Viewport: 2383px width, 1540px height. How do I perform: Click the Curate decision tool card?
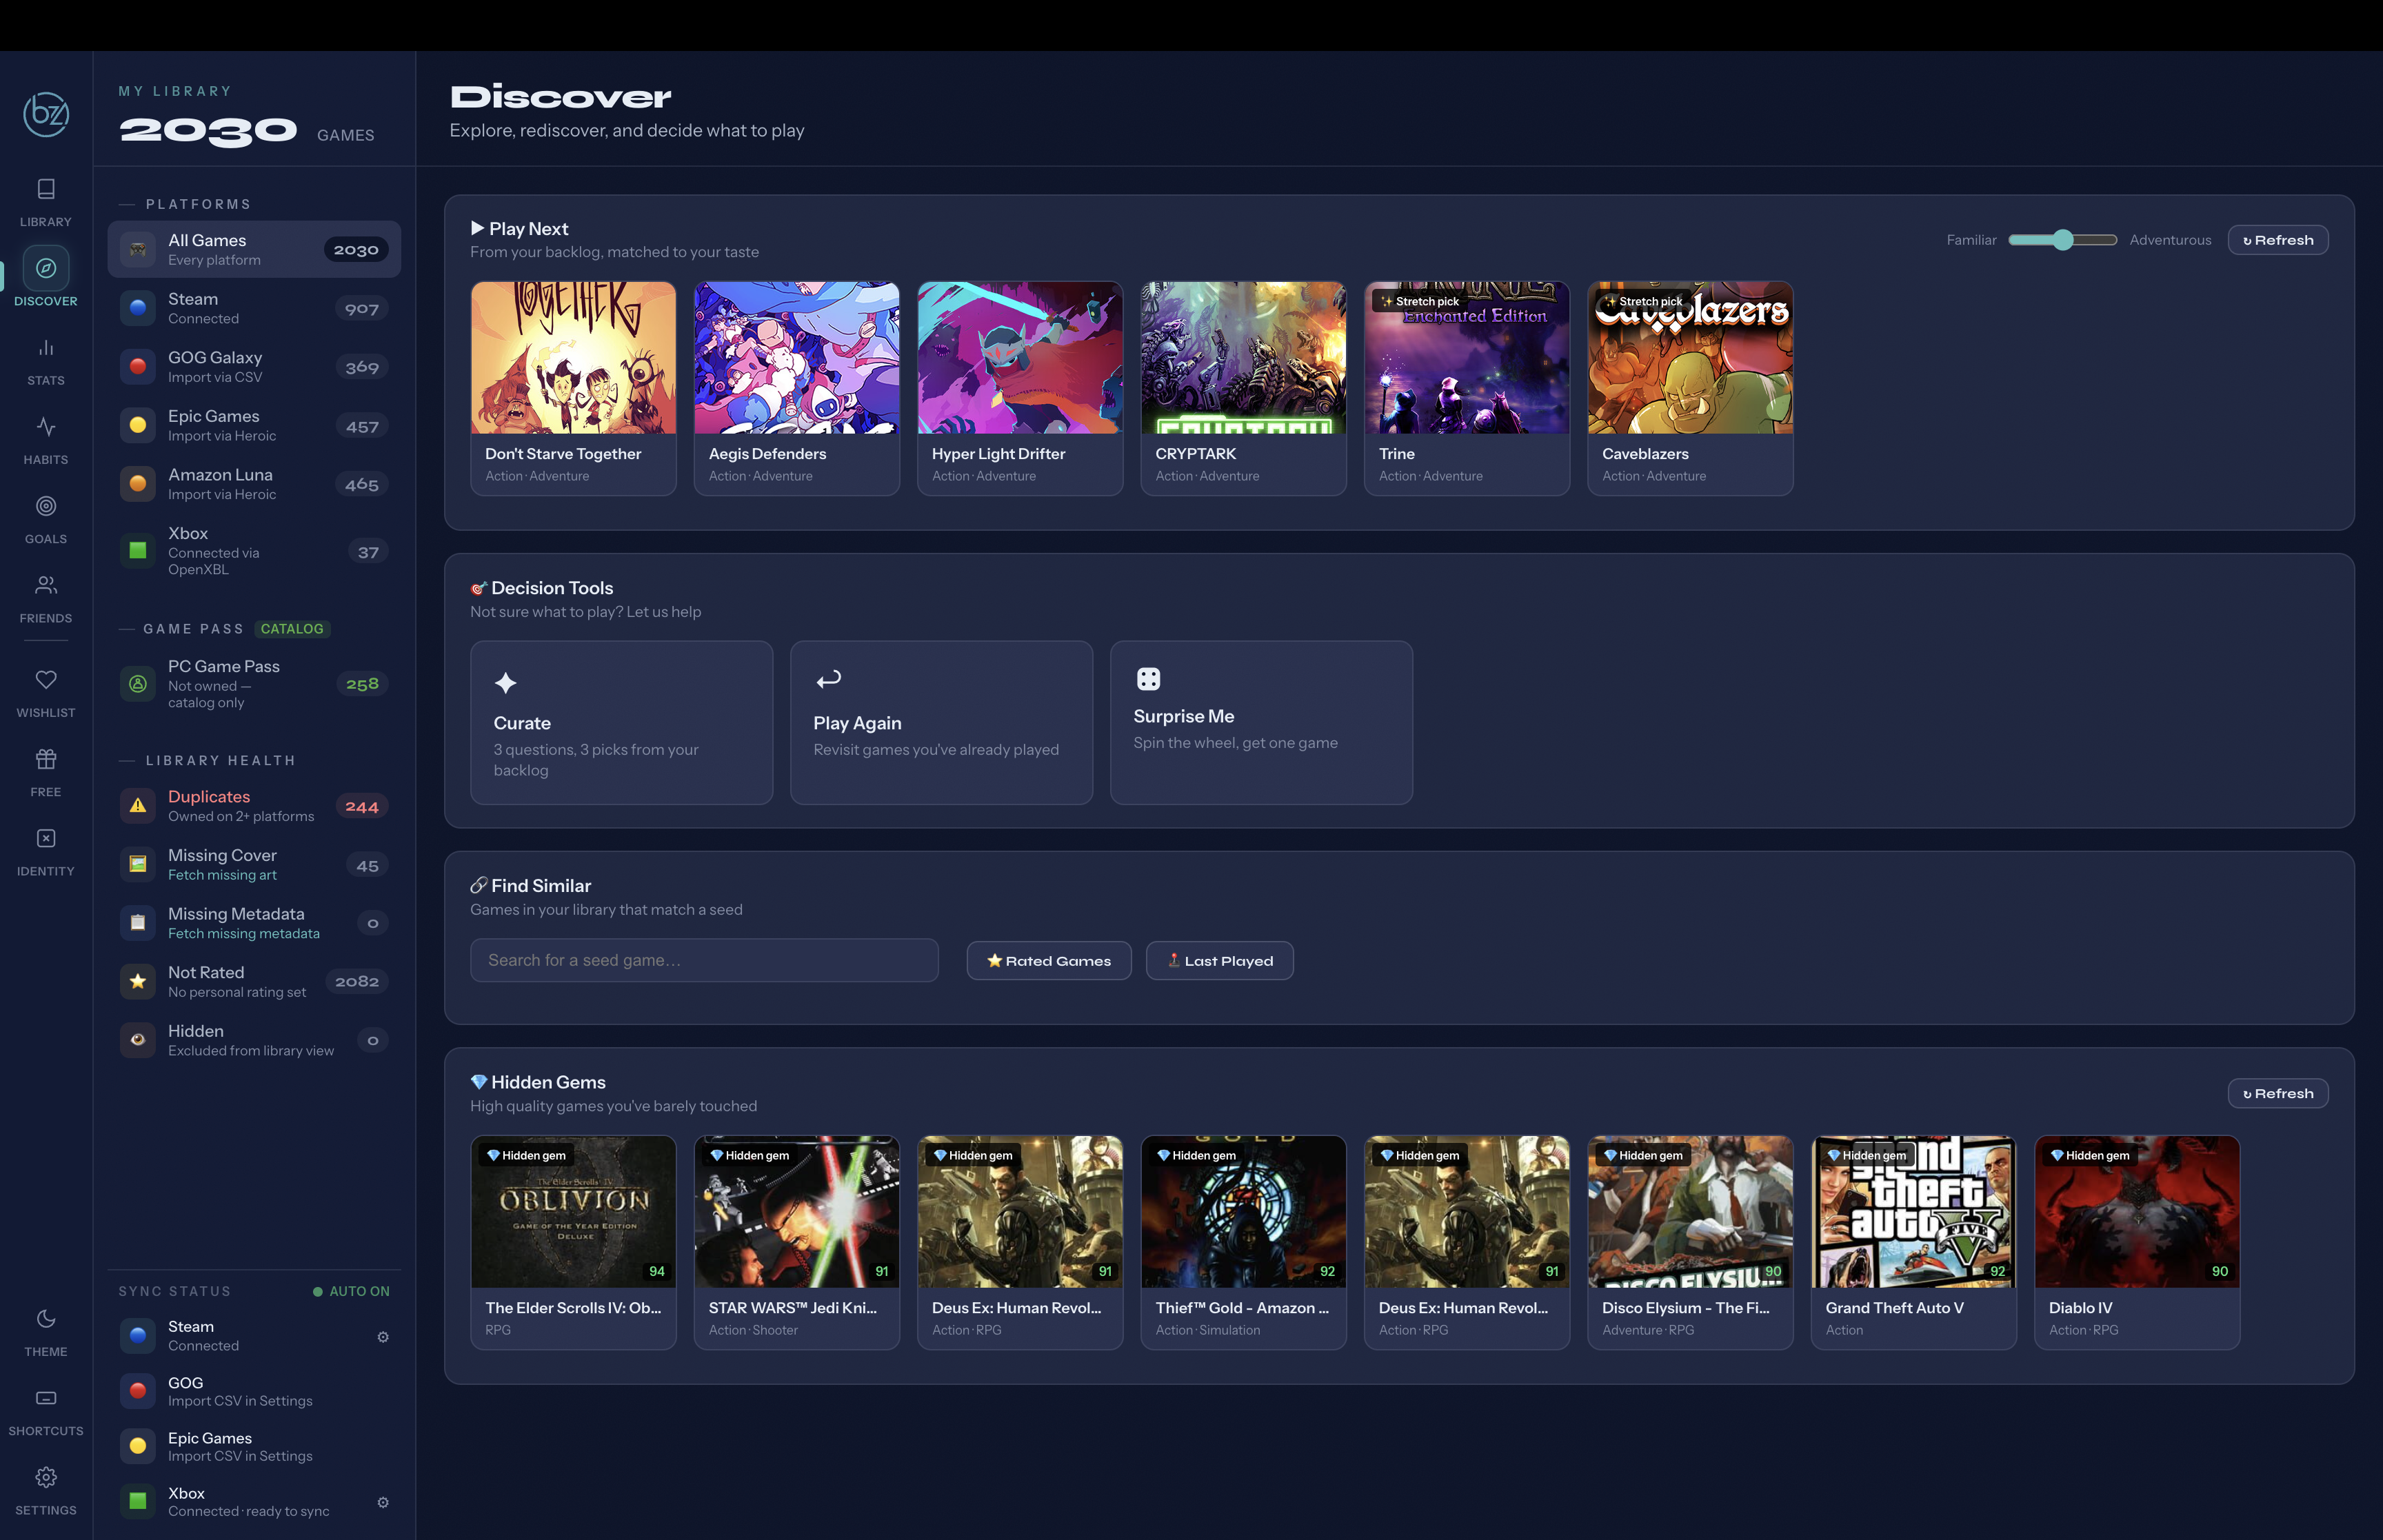click(622, 723)
